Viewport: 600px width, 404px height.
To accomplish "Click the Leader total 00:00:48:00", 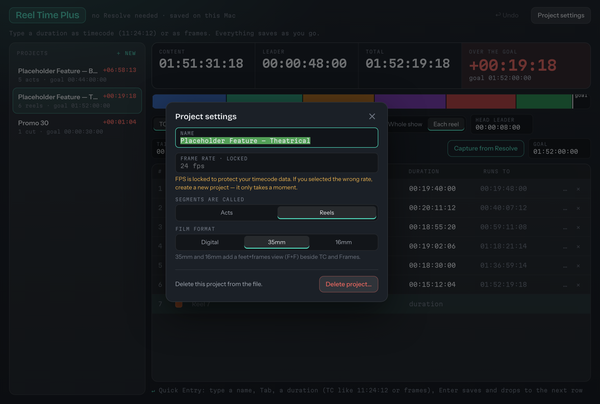I will (x=304, y=64).
